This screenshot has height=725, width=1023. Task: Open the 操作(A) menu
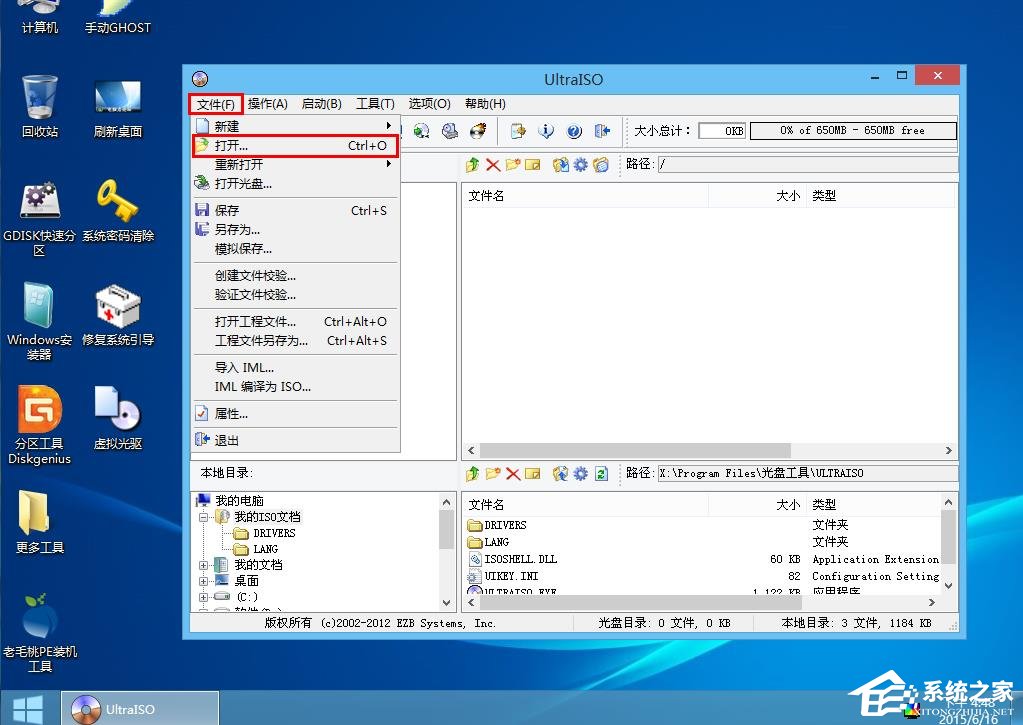(267, 103)
